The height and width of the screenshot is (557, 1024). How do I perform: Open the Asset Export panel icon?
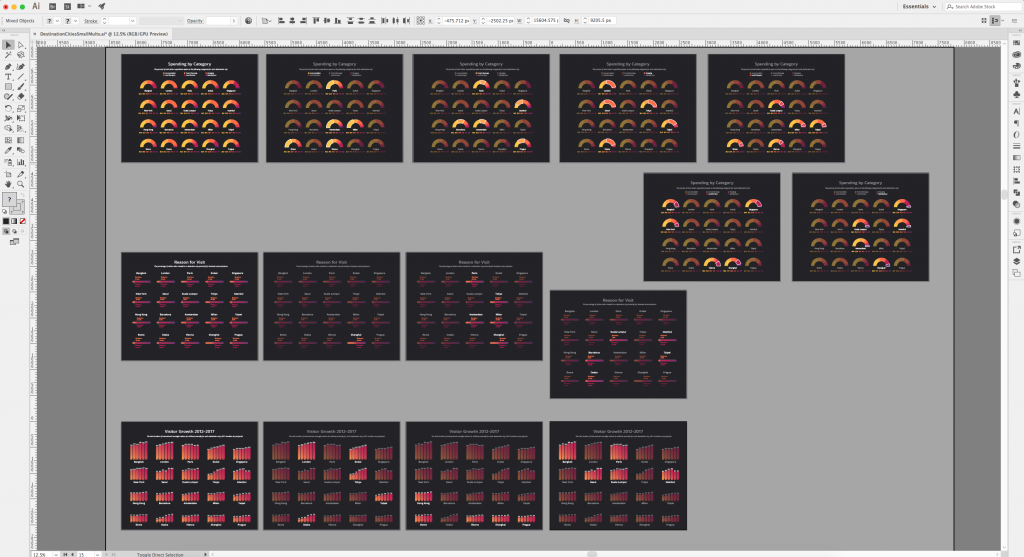tap(1017, 249)
